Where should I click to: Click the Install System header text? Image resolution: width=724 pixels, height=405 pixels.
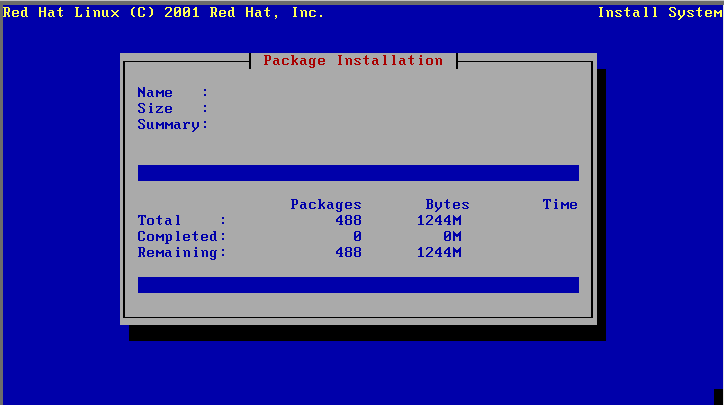click(657, 13)
